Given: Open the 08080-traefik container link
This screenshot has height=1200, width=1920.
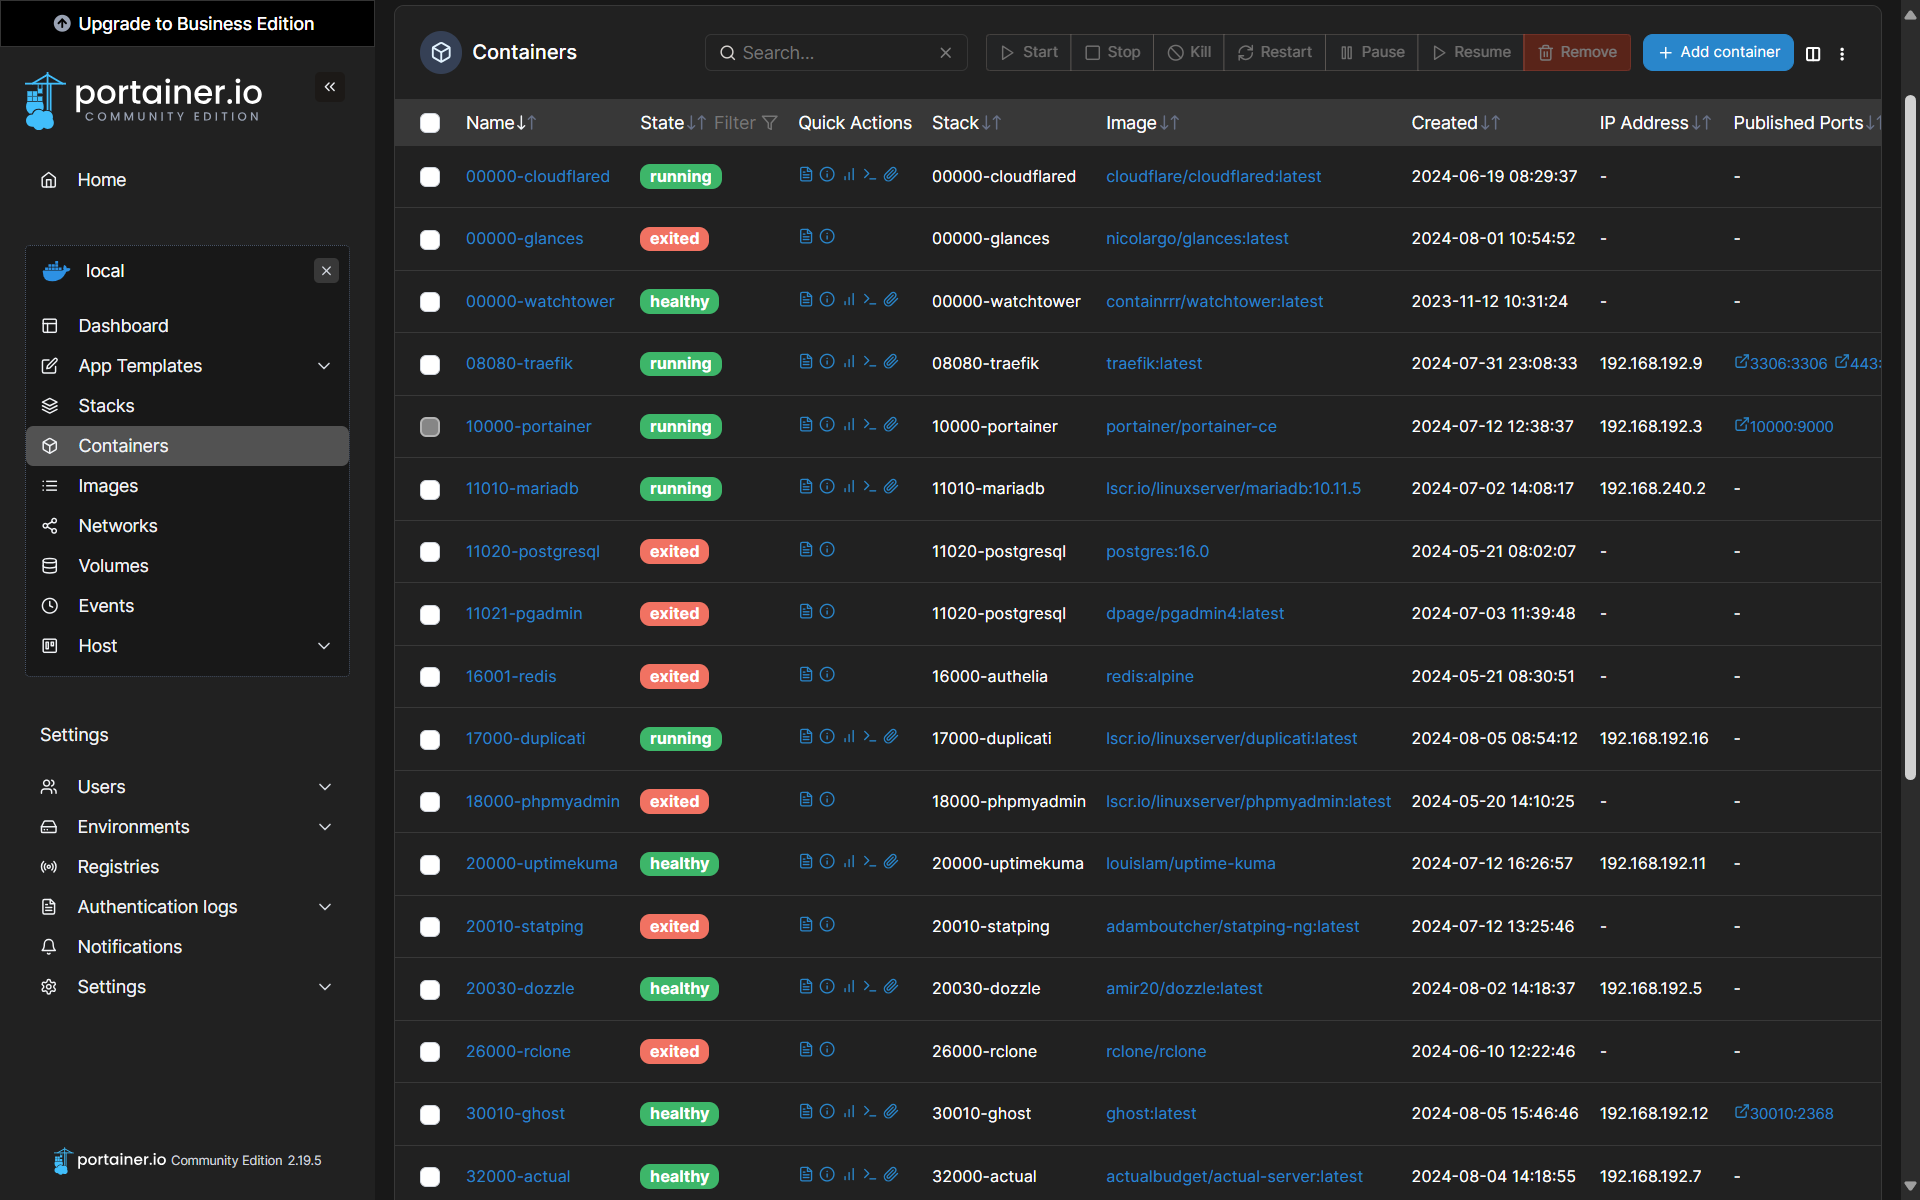Looking at the screenshot, I should (x=519, y=363).
